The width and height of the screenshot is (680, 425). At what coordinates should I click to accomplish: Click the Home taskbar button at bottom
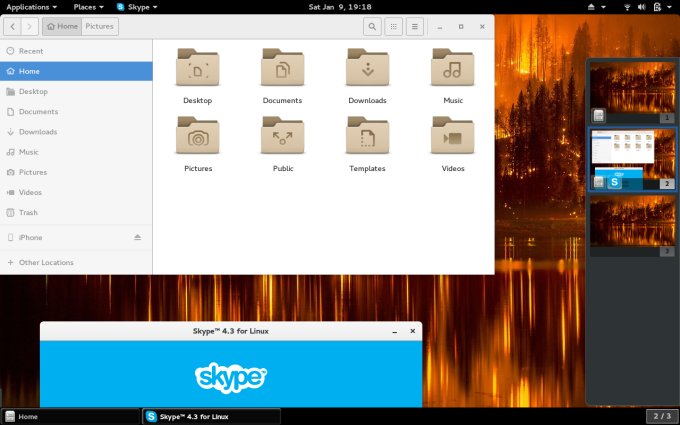(x=71, y=416)
